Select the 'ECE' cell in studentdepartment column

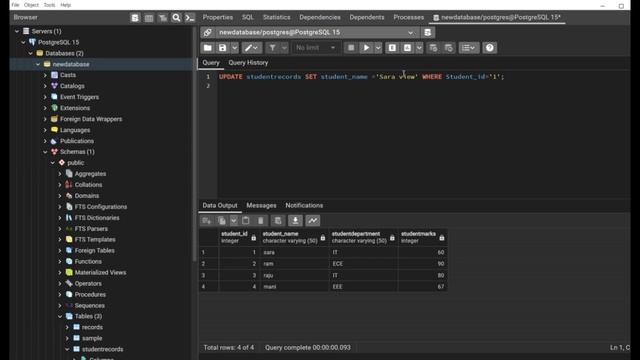point(363,264)
